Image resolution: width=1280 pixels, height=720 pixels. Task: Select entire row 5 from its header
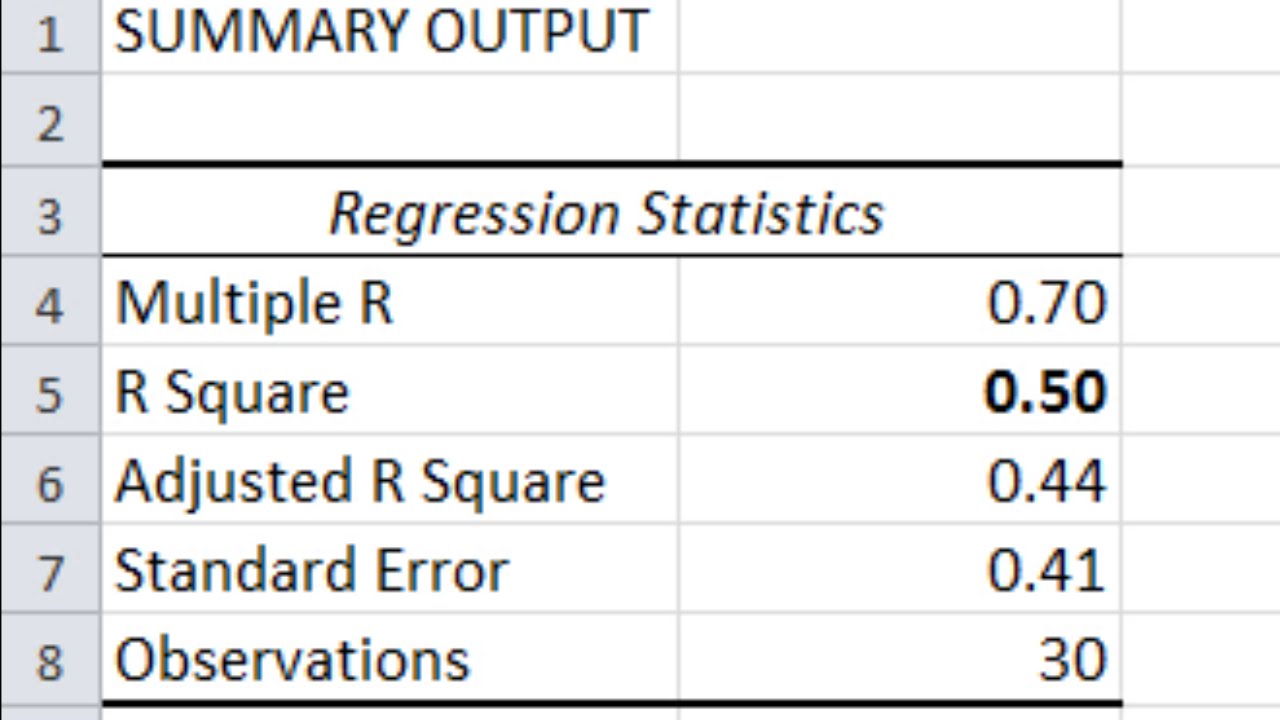[x=50, y=393]
